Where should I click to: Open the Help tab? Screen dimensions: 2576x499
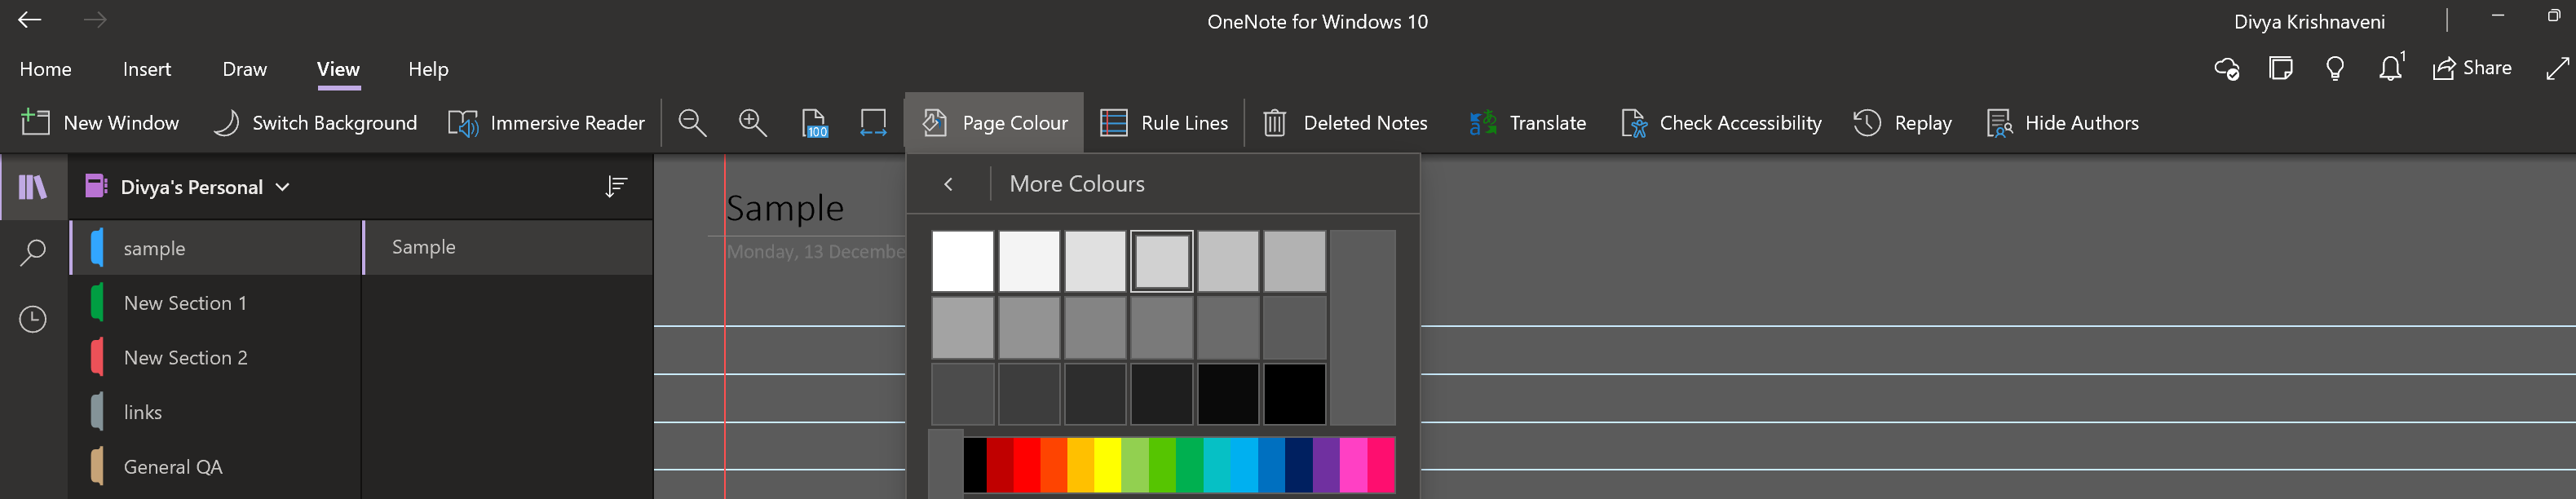click(428, 69)
